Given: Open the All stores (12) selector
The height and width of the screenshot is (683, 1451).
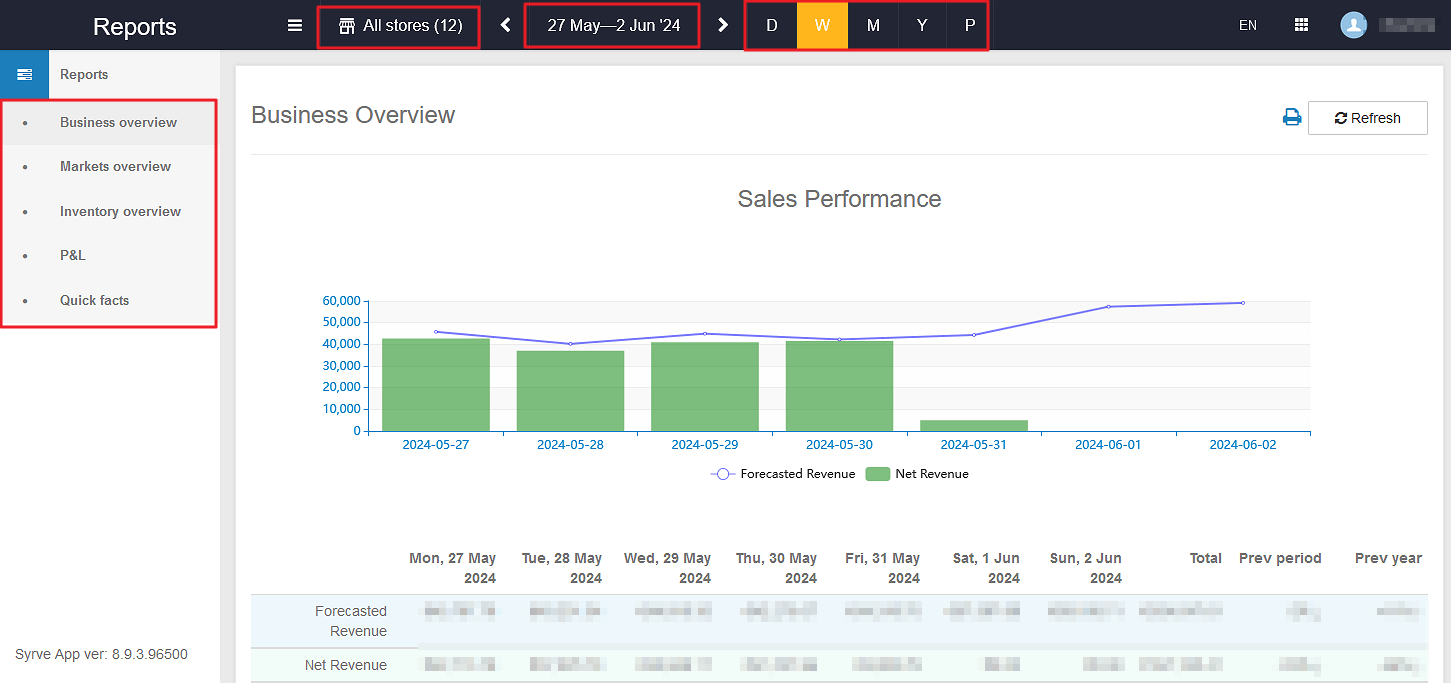Looking at the screenshot, I should coord(399,26).
